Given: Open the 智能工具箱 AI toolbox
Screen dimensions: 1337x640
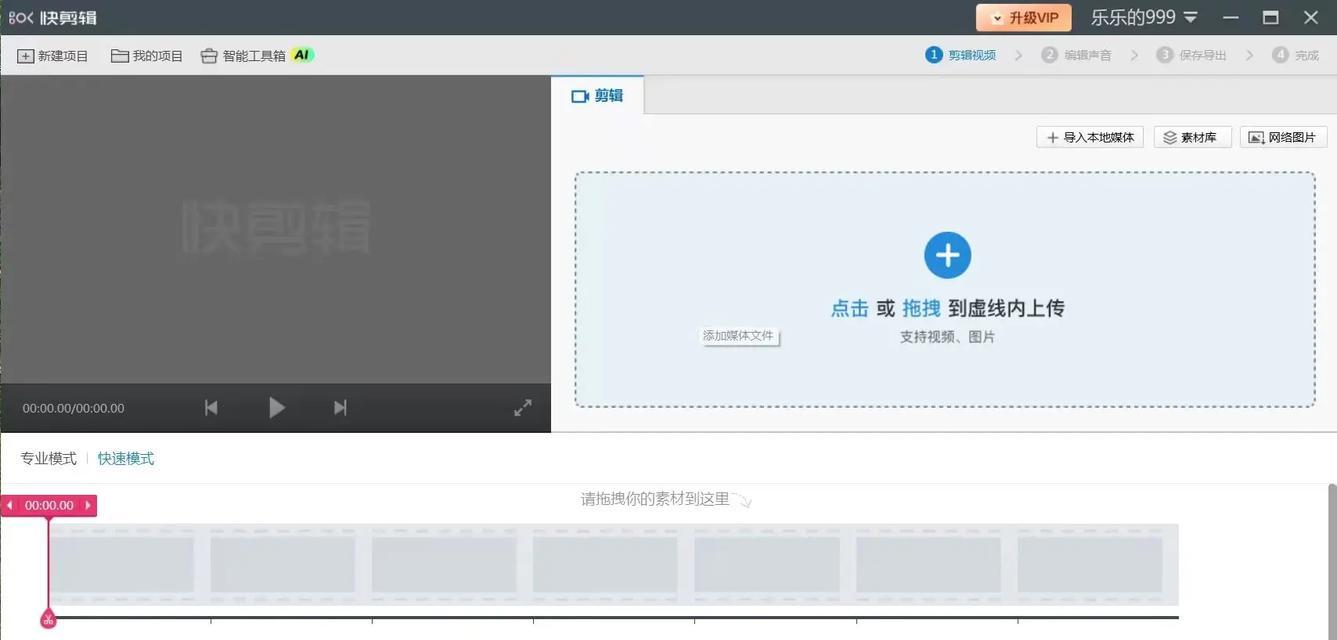Looking at the screenshot, I should pyautogui.click(x=257, y=56).
